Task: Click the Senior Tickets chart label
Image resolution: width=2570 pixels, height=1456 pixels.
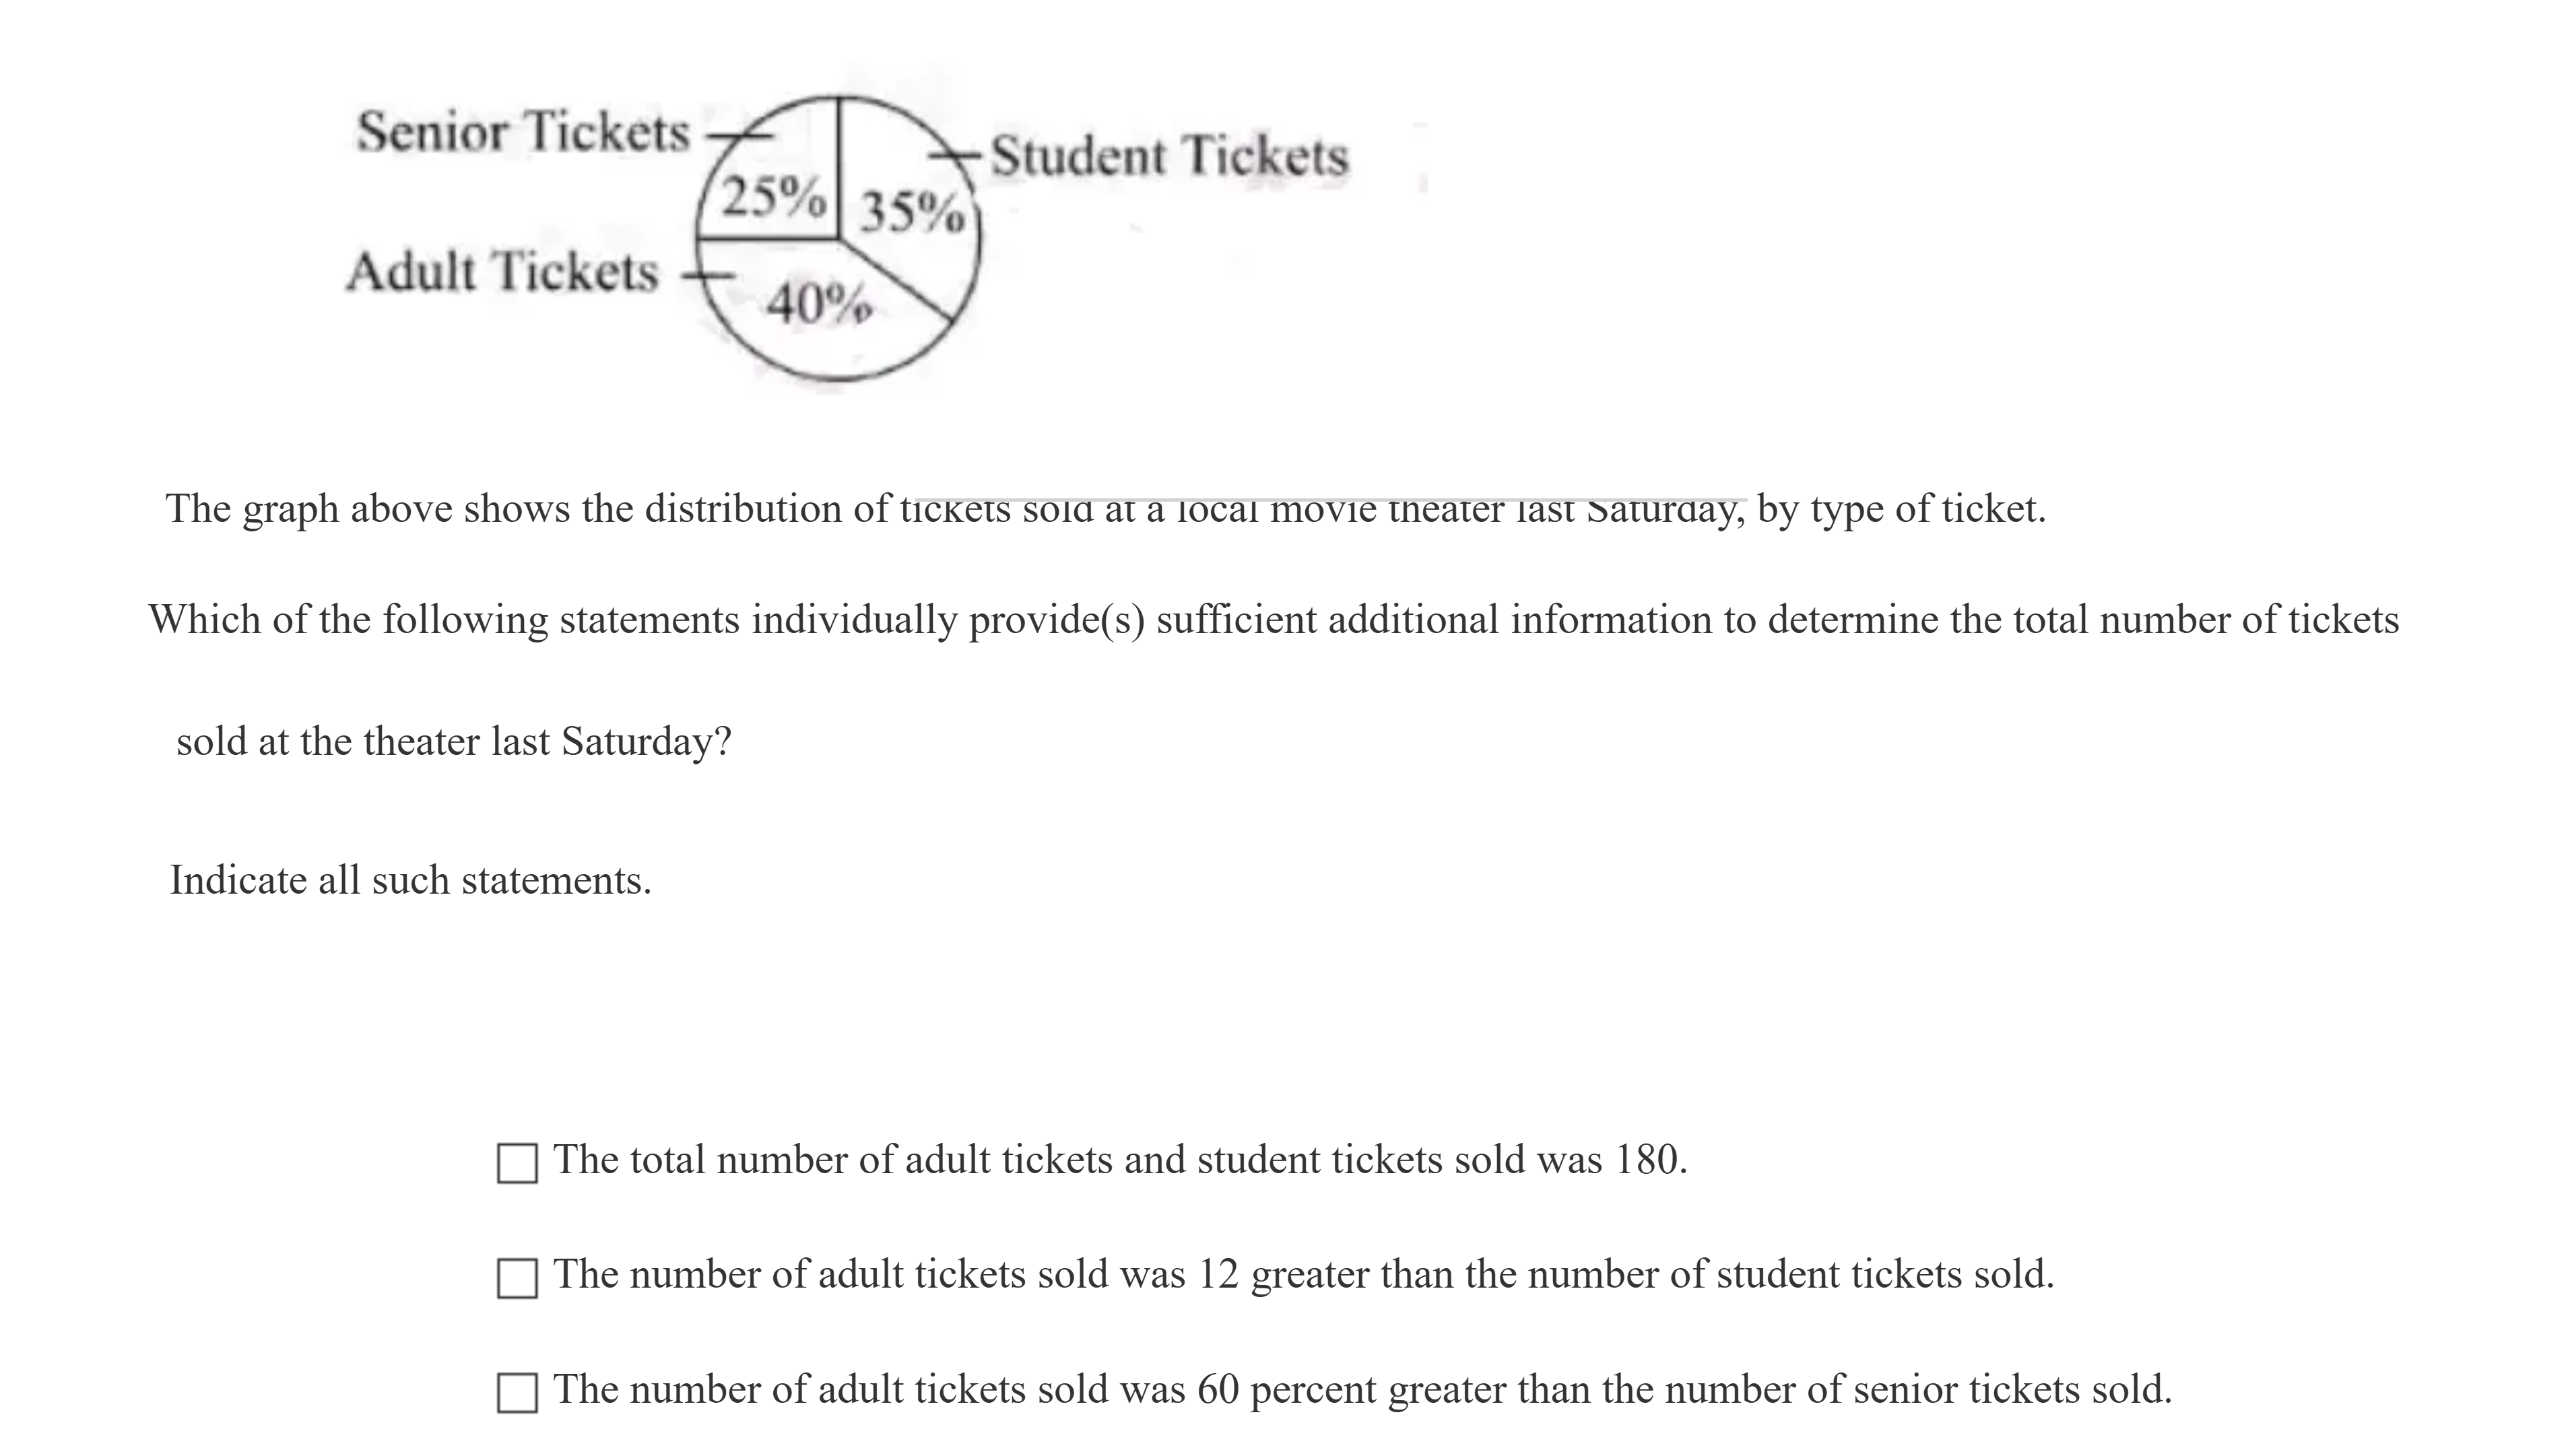Action: pos(523,132)
